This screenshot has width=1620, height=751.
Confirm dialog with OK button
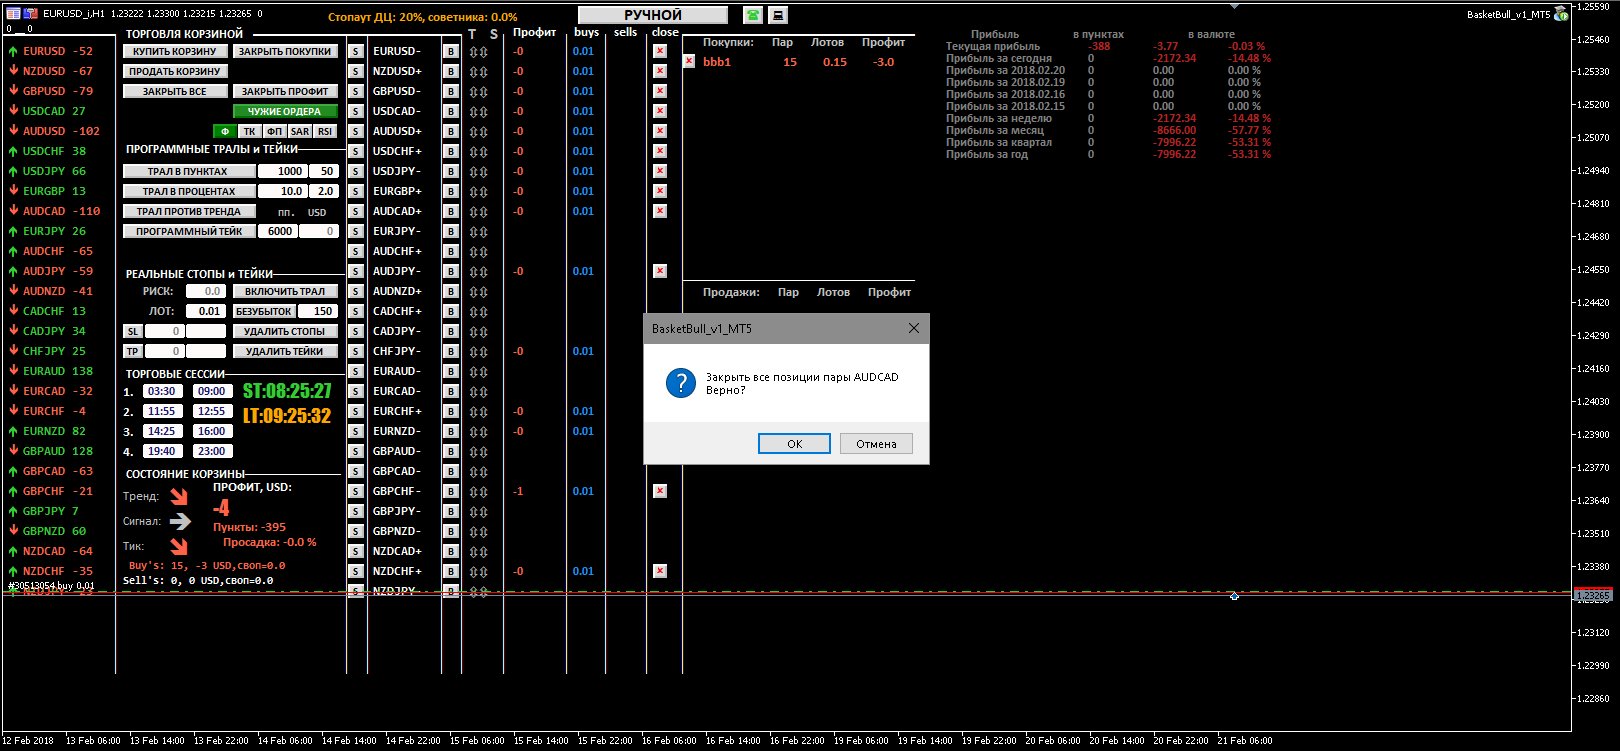[794, 444]
